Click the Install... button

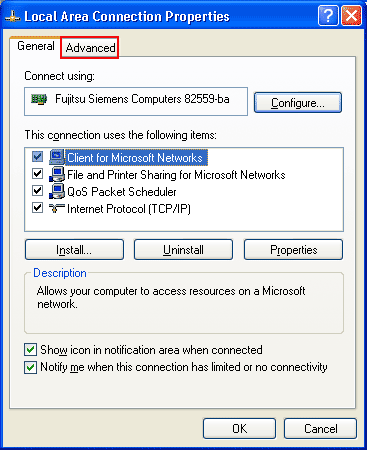(74, 250)
